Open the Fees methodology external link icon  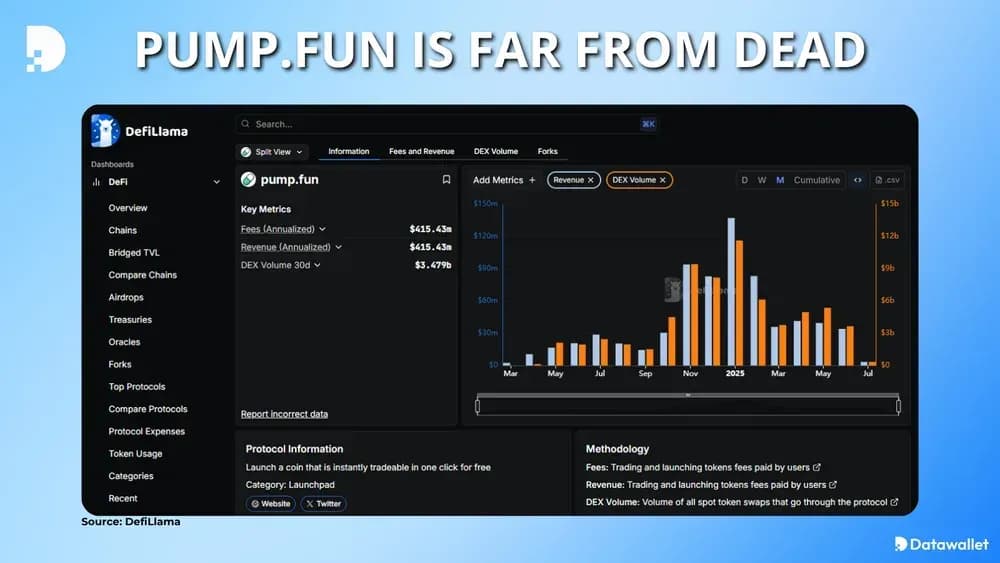[816, 467]
